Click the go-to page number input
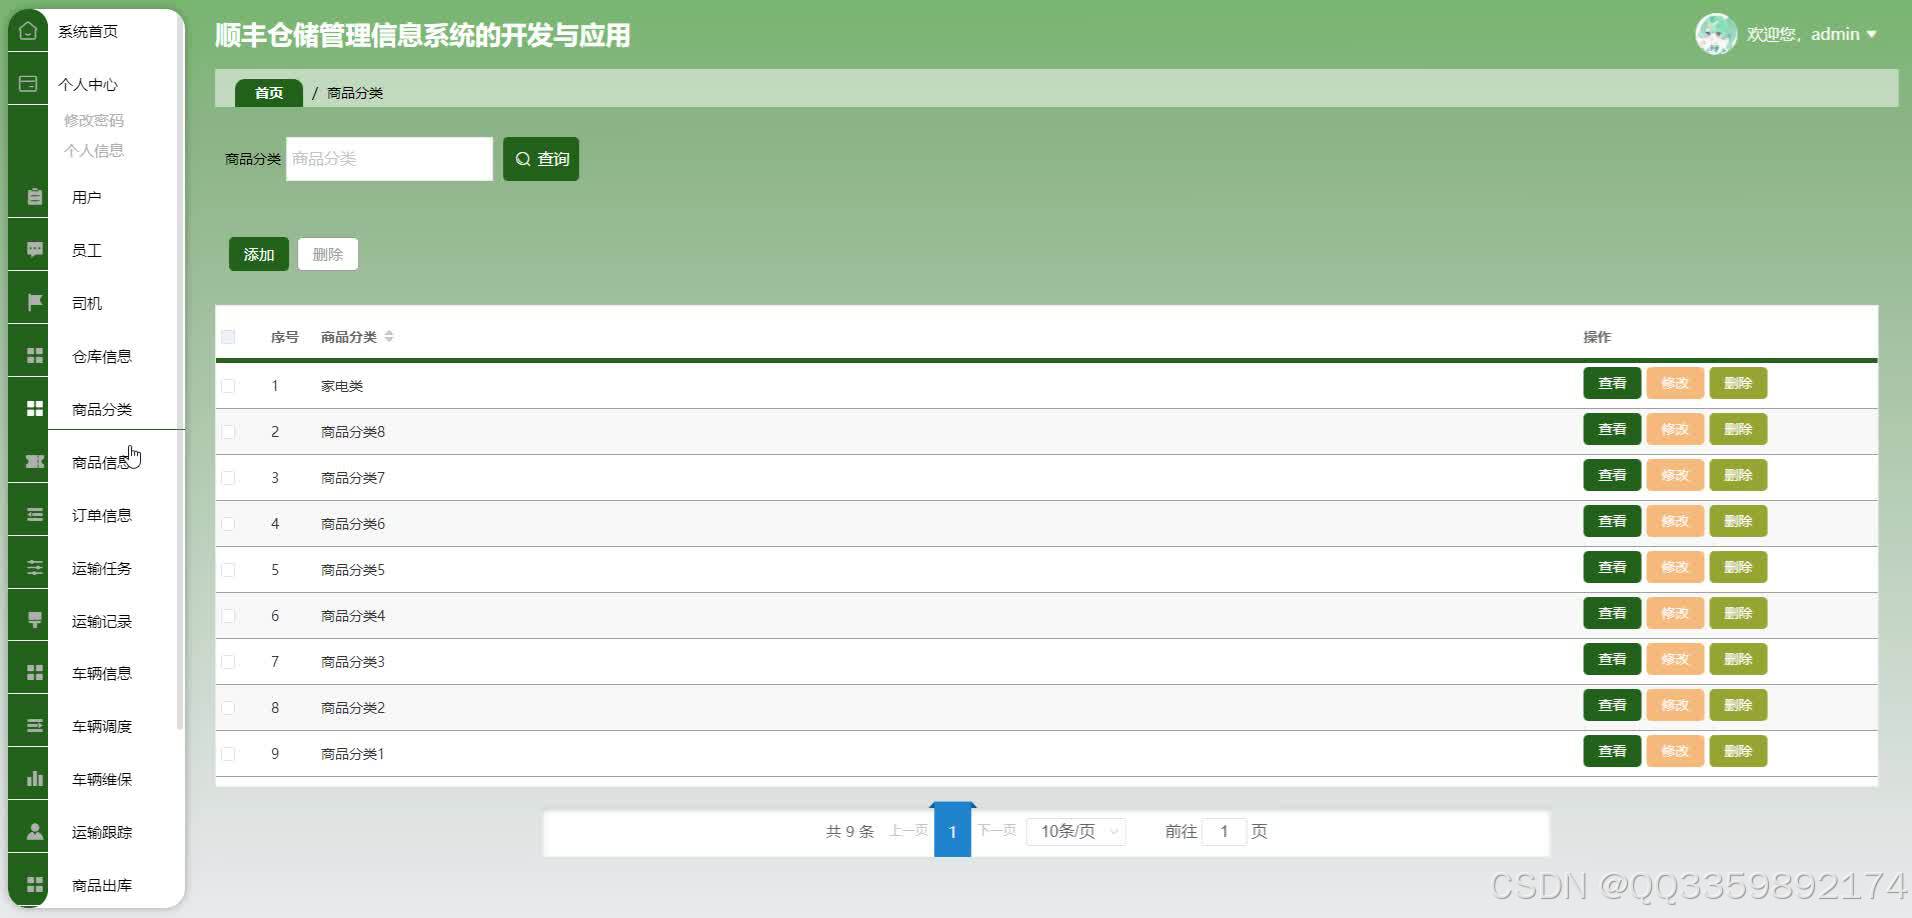This screenshot has height=918, width=1912. [1224, 831]
